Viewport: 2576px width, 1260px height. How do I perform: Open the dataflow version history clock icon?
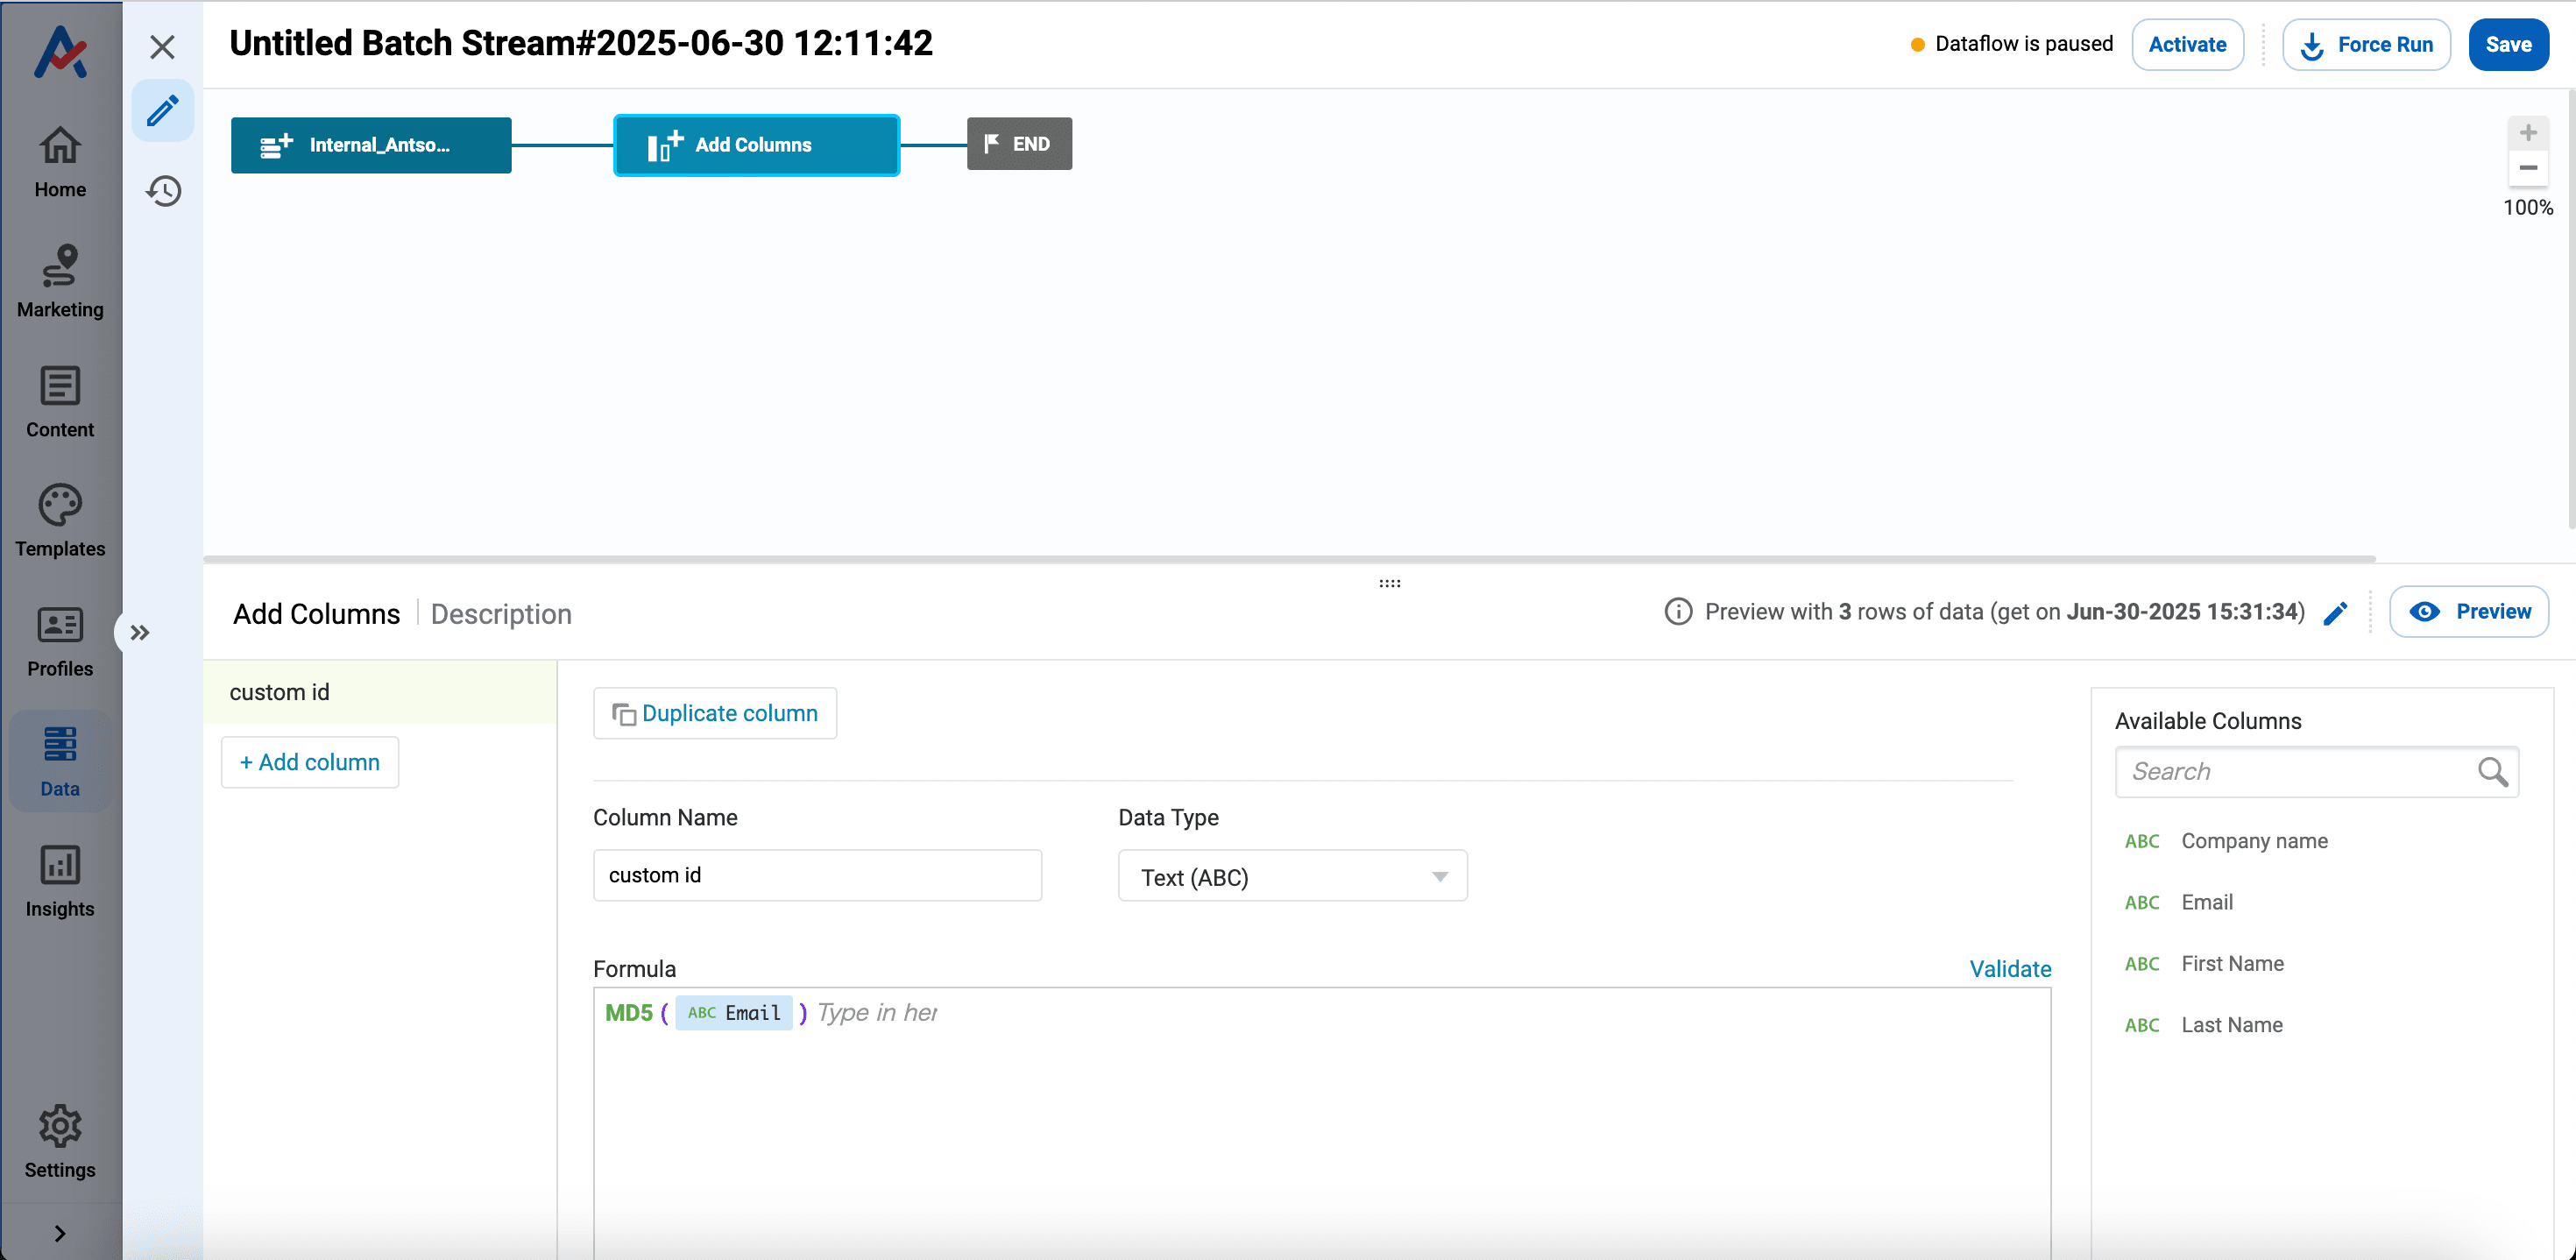tap(163, 190)
